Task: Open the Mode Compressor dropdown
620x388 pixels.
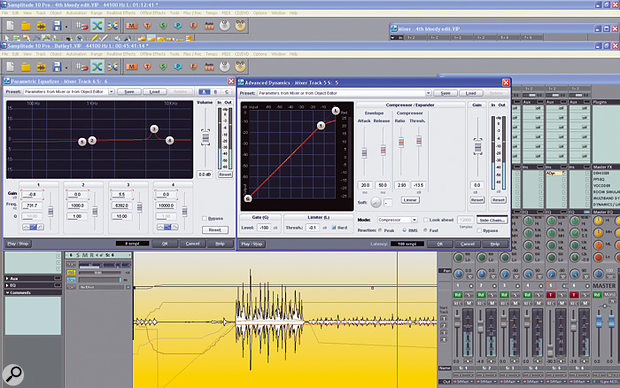Action: tap(414, 220)
